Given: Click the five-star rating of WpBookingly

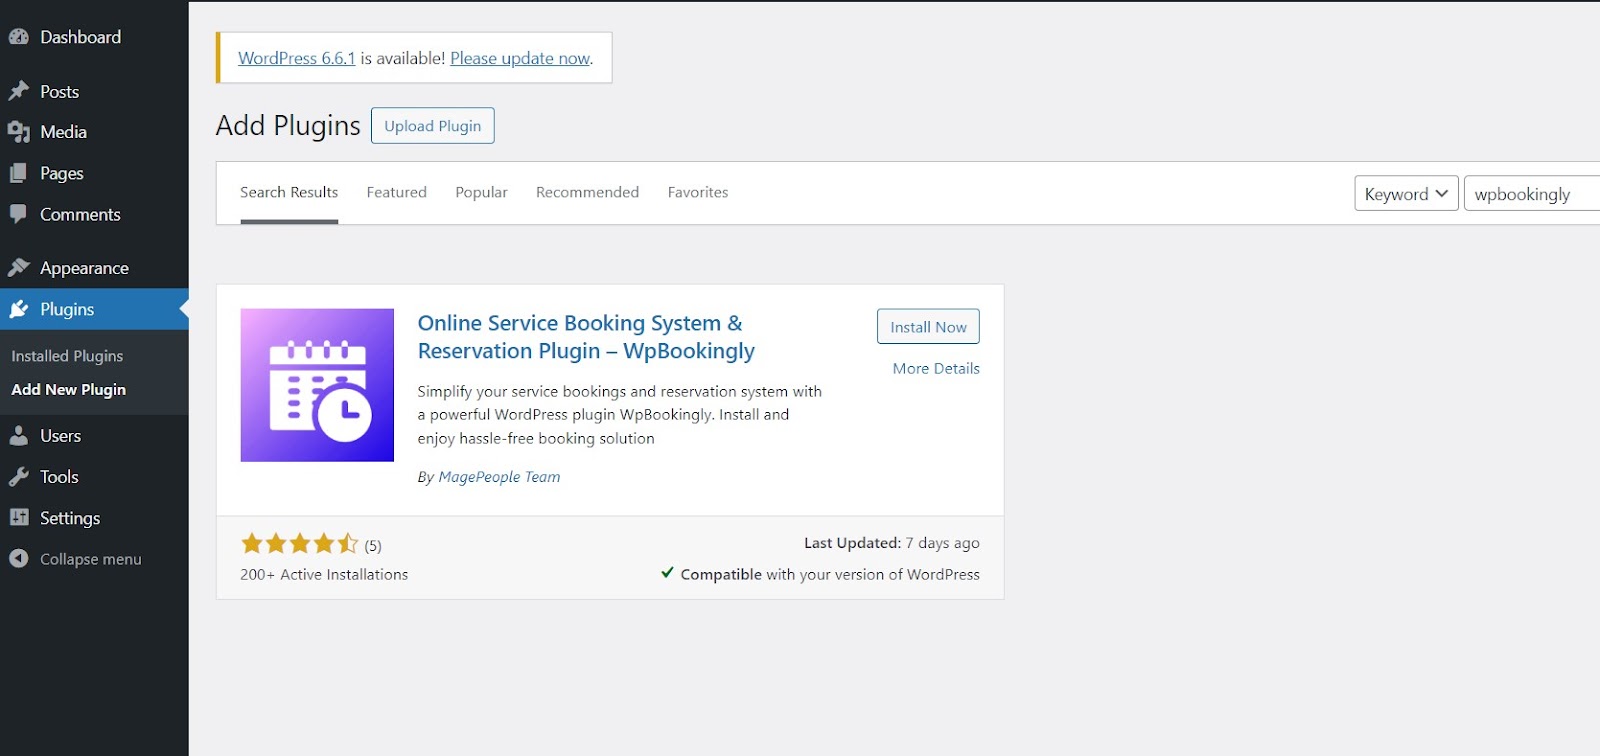Looking at the screenshot, I should click(299, 544).
